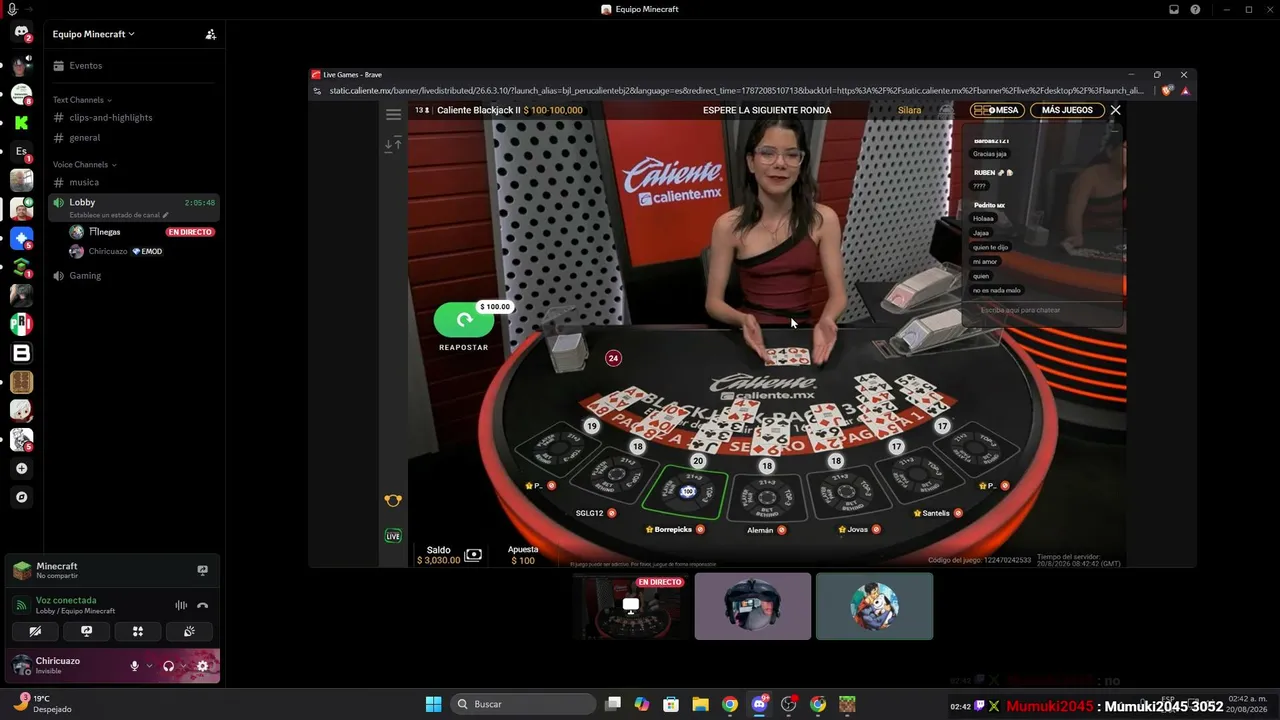Open Discord inbox icon in title bar
Viewport: 1280px width, 720px height.
(1174, 9)
